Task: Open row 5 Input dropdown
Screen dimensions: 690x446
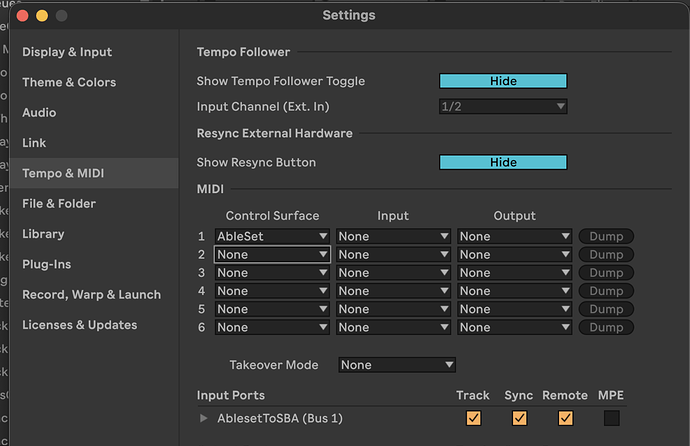Action: (393, 309)
